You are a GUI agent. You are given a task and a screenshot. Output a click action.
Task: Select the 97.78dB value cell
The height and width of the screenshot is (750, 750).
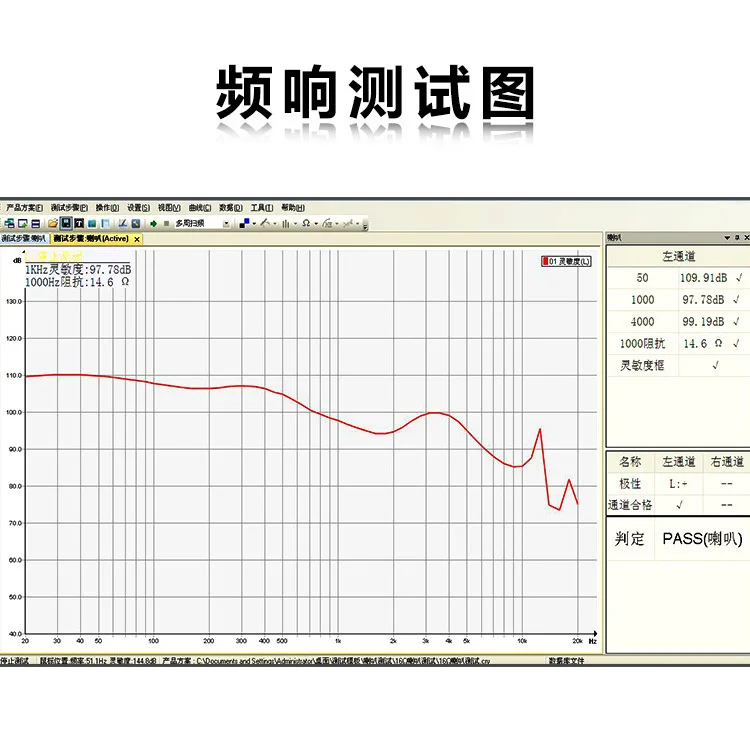(703, 300)
